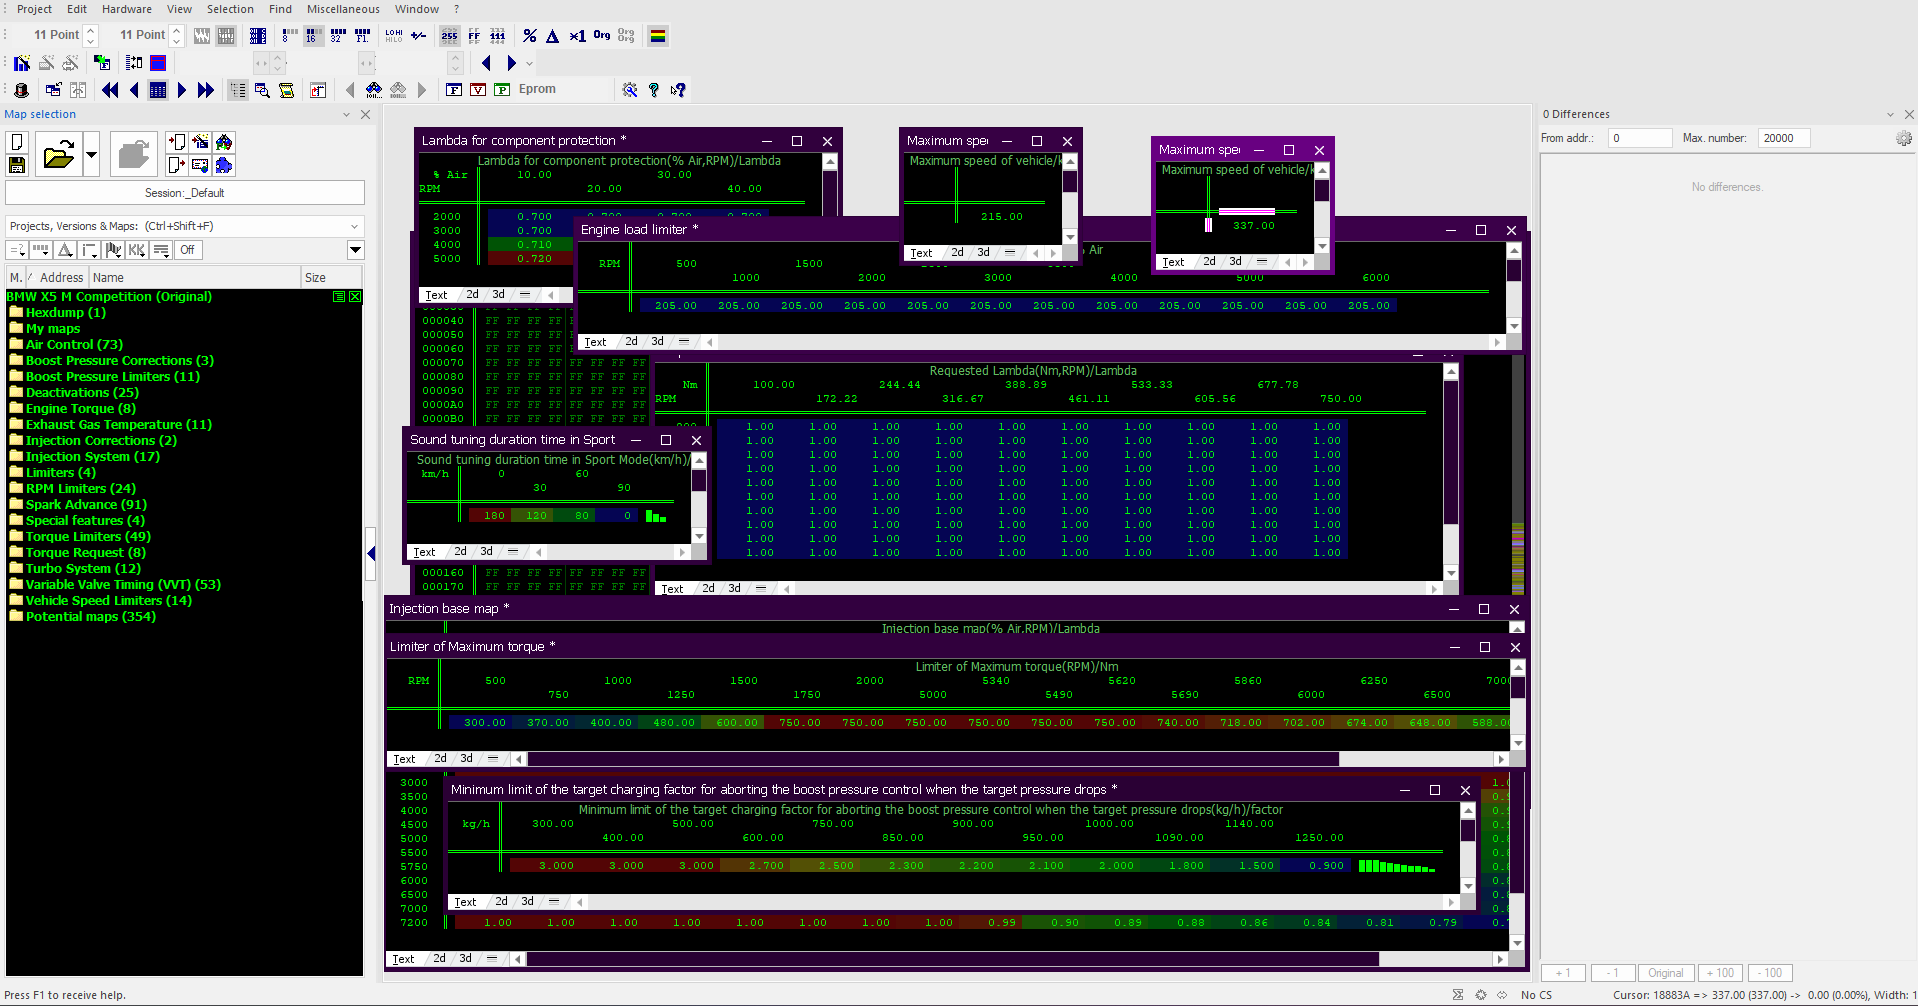Click the Session:_Default button
1918x1006 pixels.
click(185, 193)
